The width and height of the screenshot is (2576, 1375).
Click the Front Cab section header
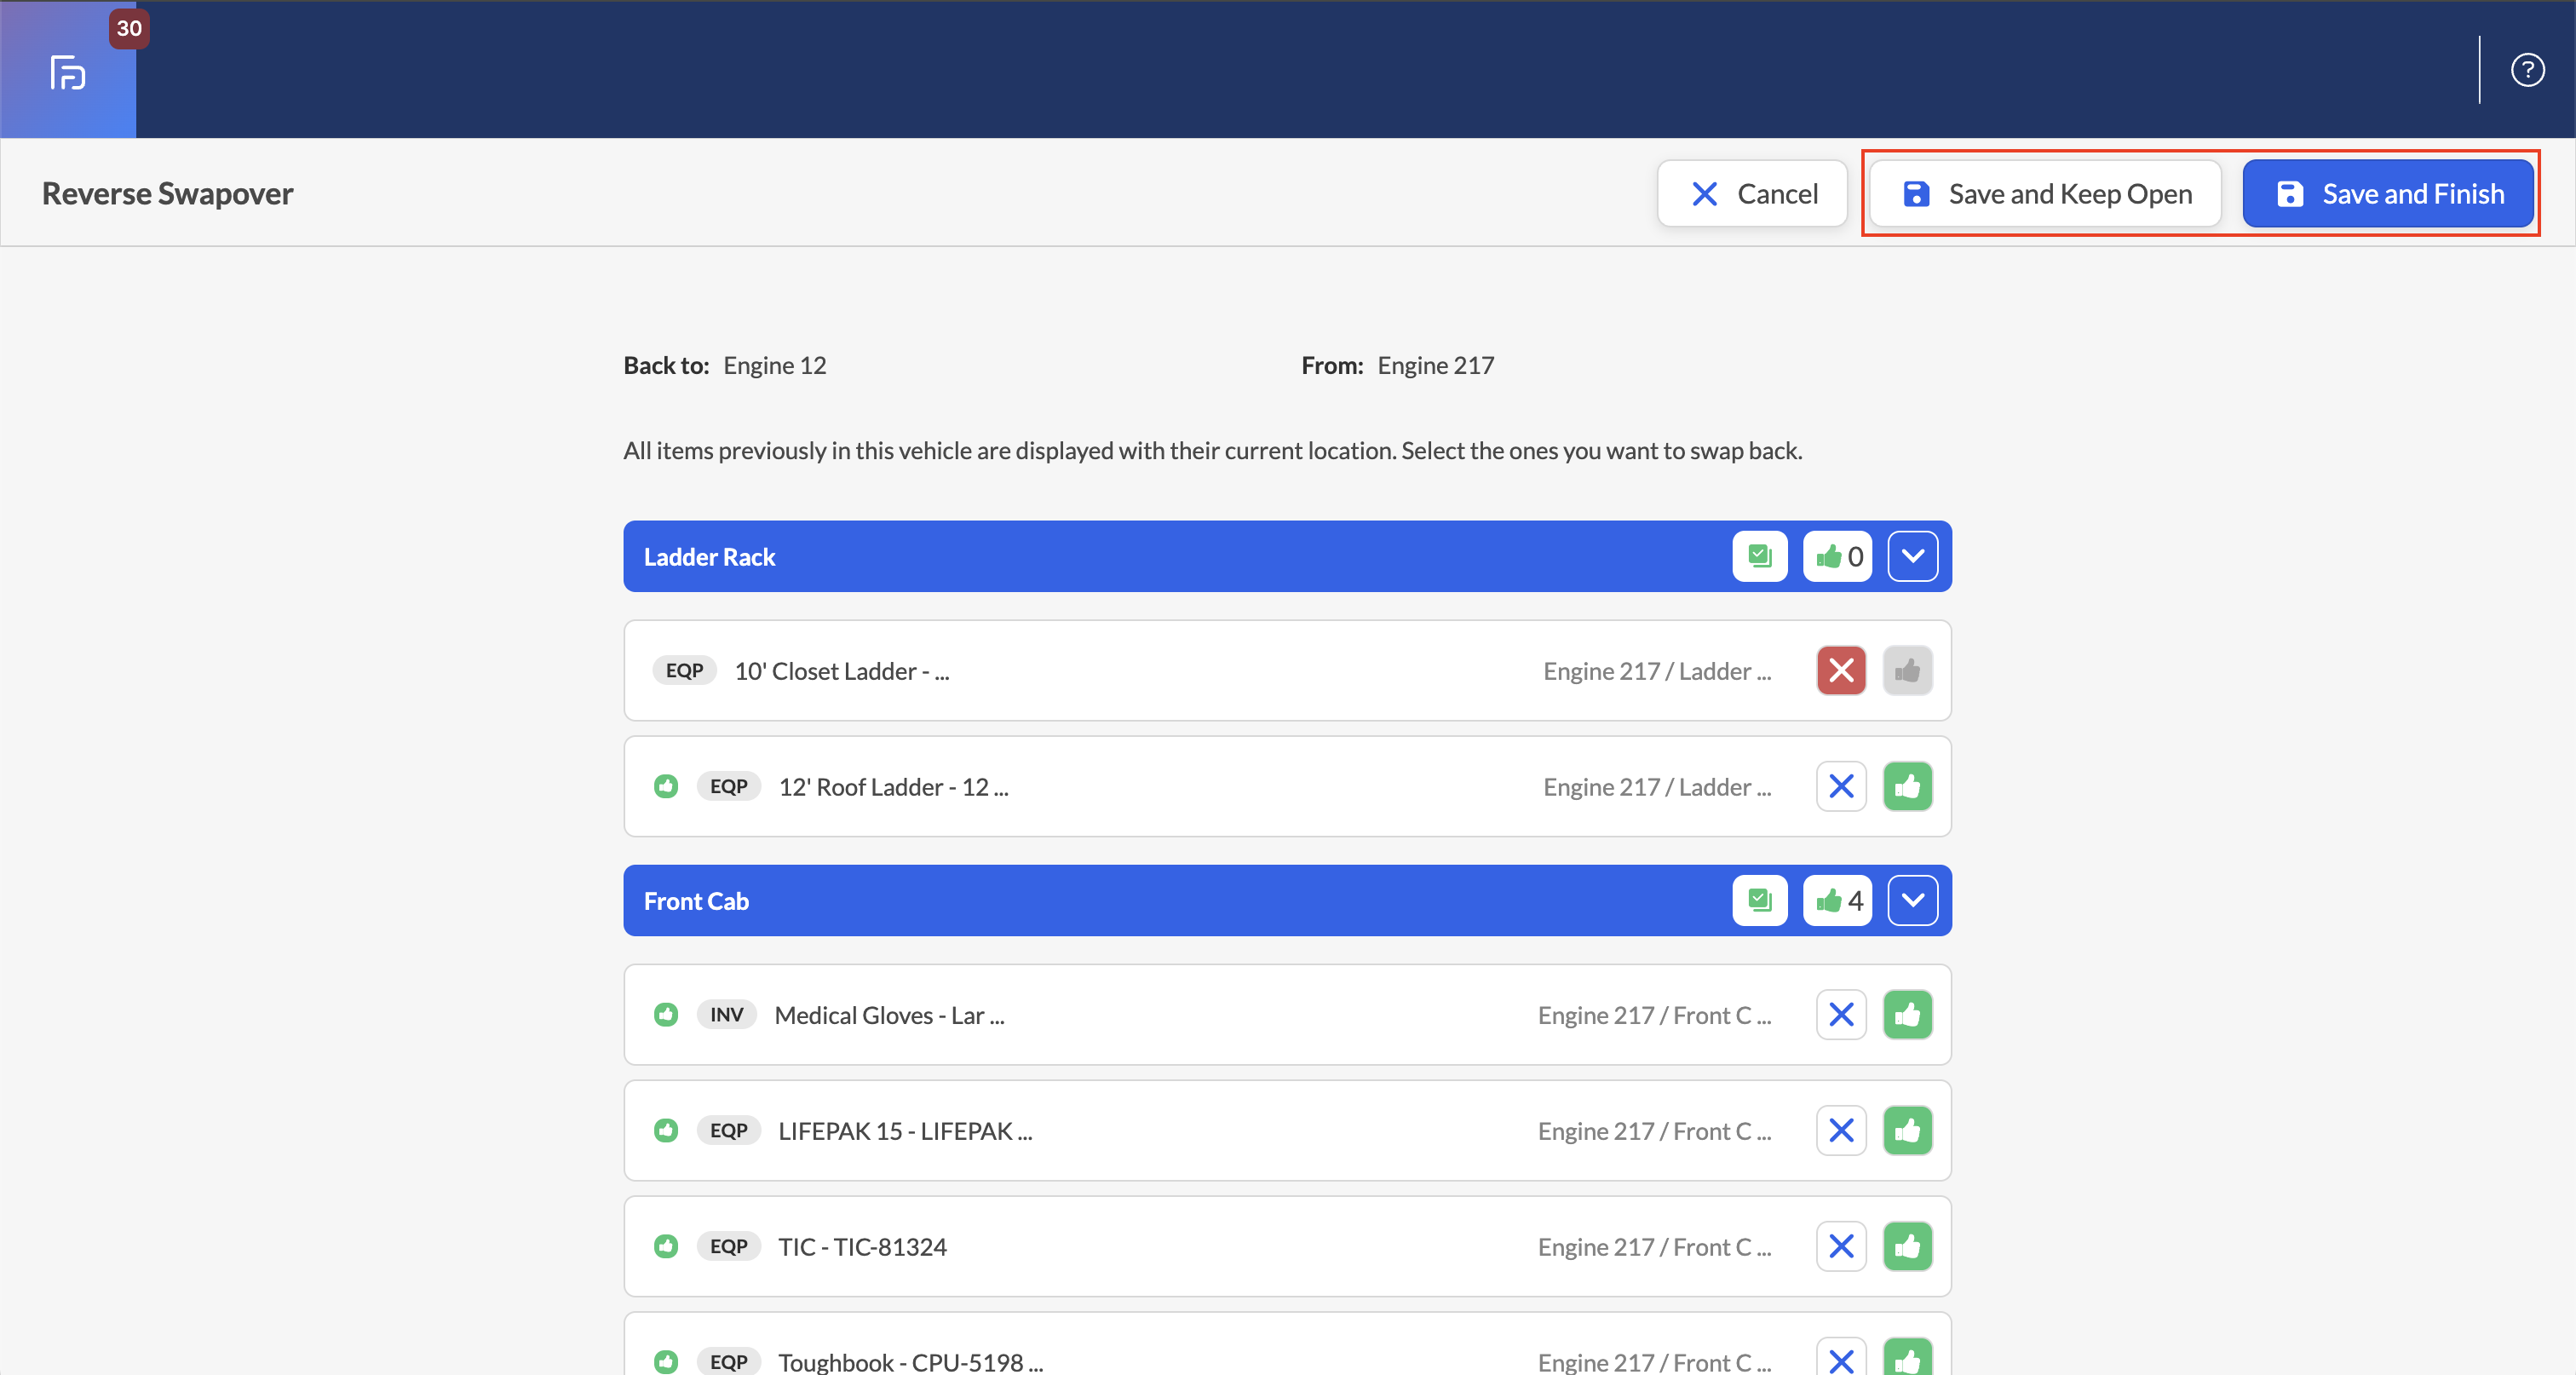click(1287, 900)
